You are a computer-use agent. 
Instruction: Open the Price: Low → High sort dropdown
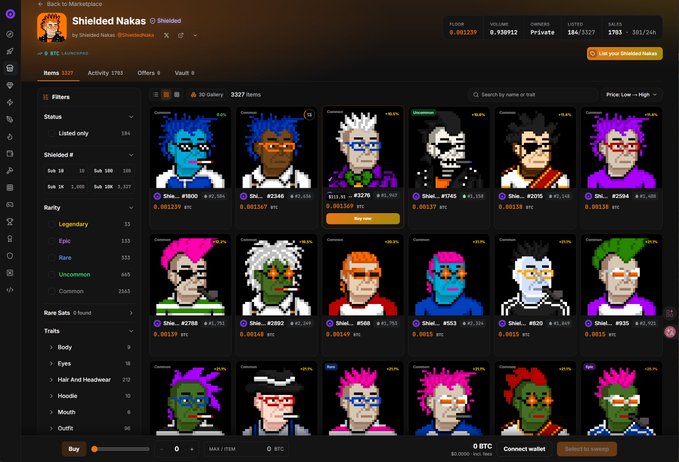[x=631, y=94]
